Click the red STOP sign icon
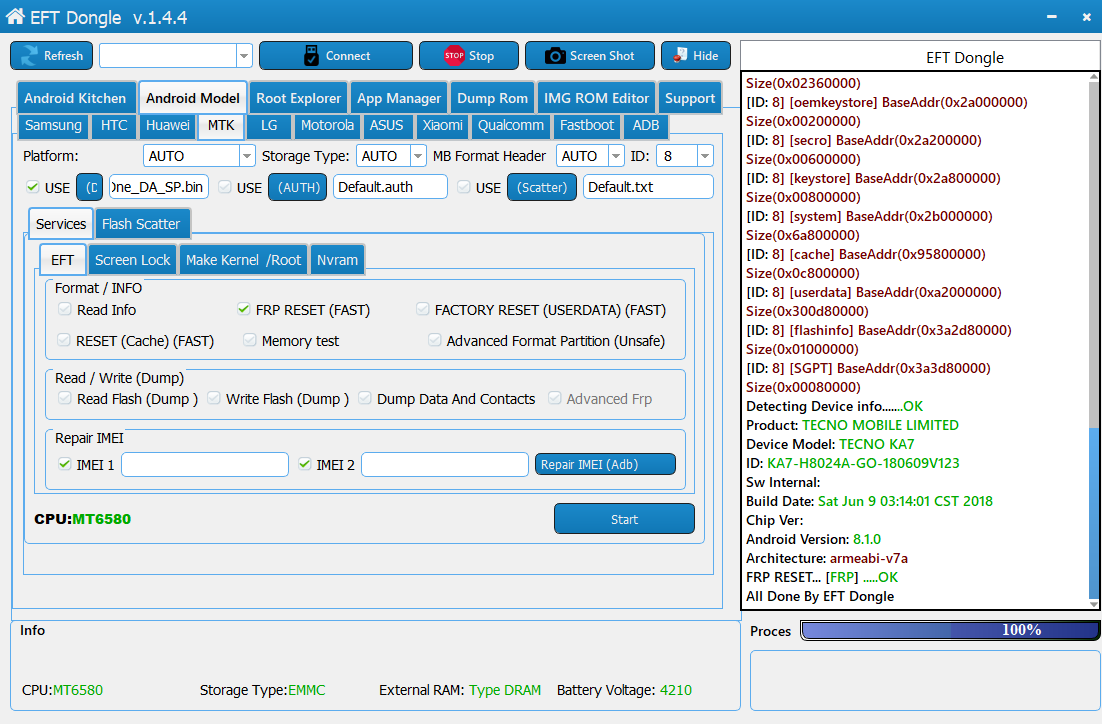Viewport: 1102px width, 724px height. [454, 56]
